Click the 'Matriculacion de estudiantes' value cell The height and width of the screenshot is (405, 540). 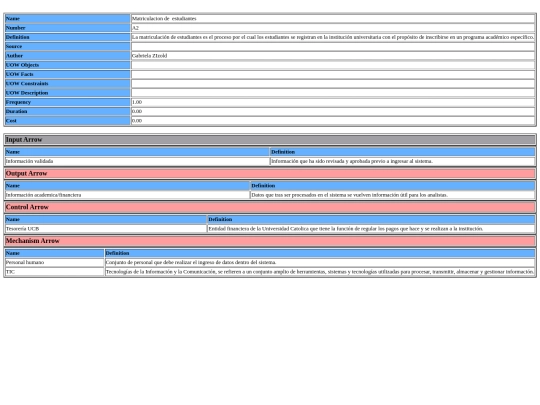[333, 19]
